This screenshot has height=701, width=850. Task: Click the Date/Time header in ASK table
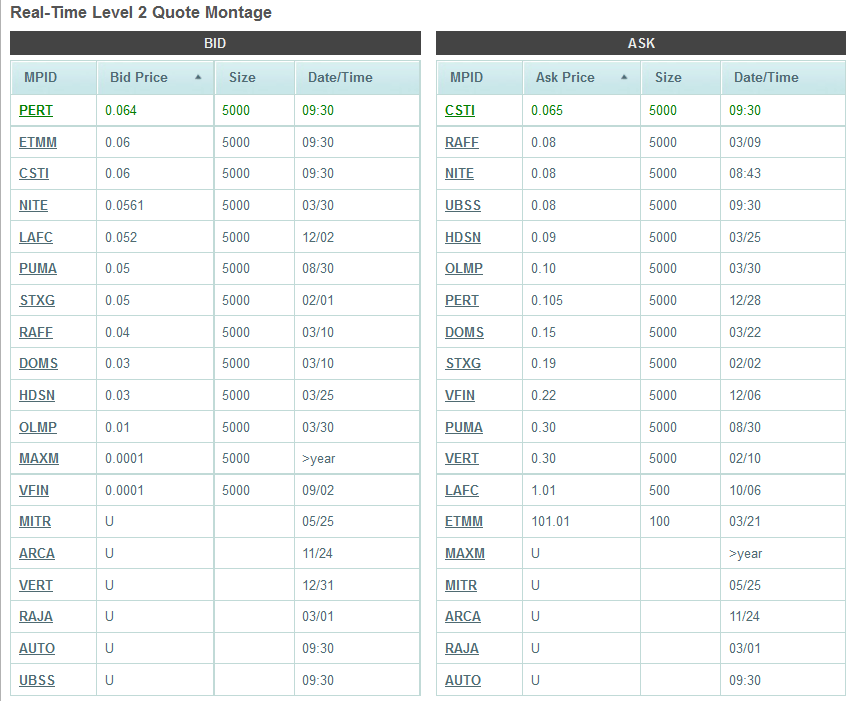click(766, 77)
